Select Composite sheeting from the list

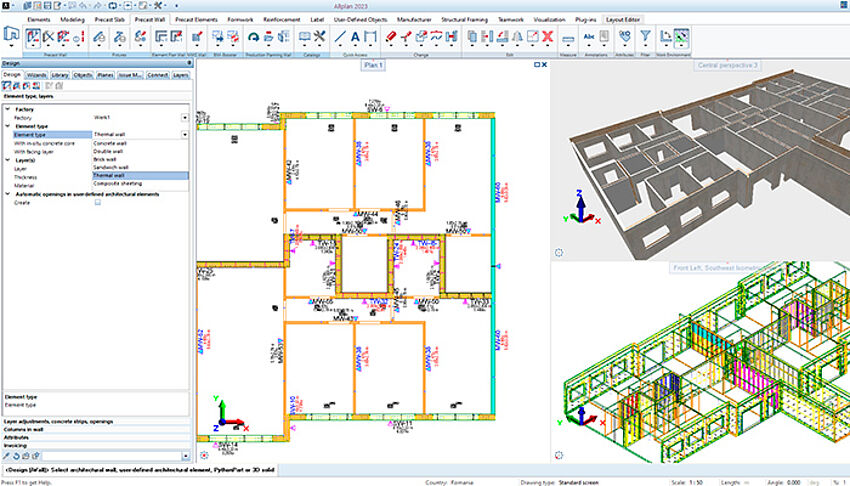coord(117,184)
